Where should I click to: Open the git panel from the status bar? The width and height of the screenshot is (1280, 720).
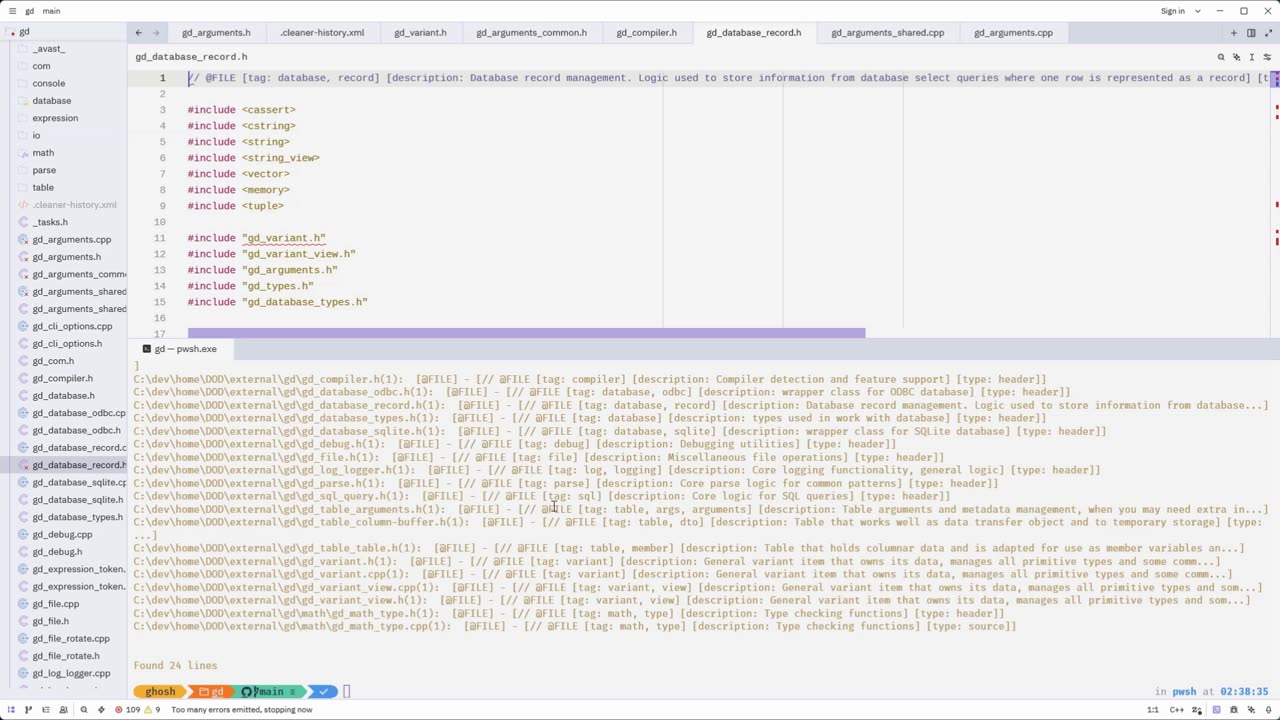point(28,710)
